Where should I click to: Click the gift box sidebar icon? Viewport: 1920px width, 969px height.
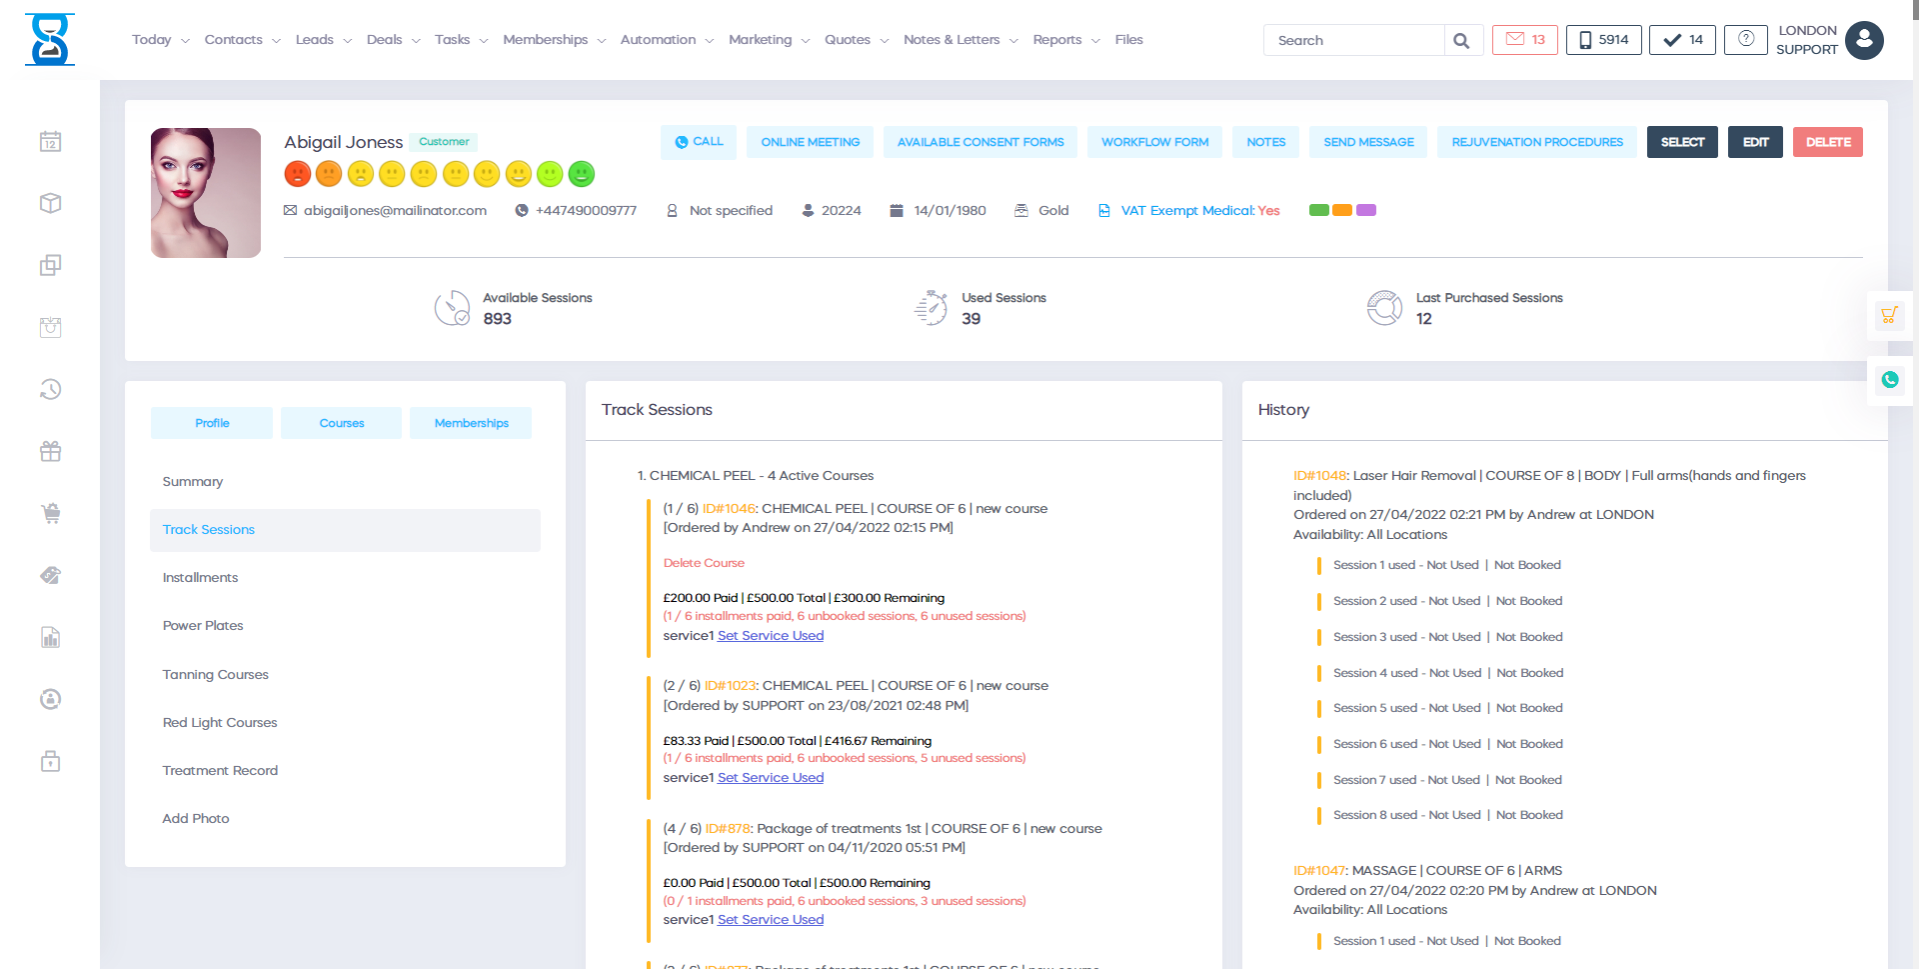(x=50, y=452)
